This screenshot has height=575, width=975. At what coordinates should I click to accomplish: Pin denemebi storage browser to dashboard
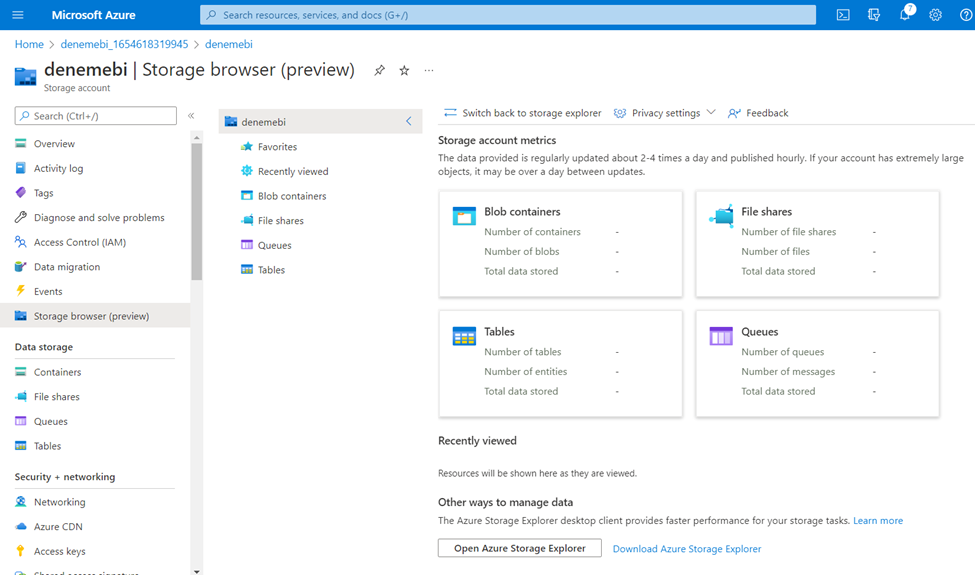tap(379, 71)
